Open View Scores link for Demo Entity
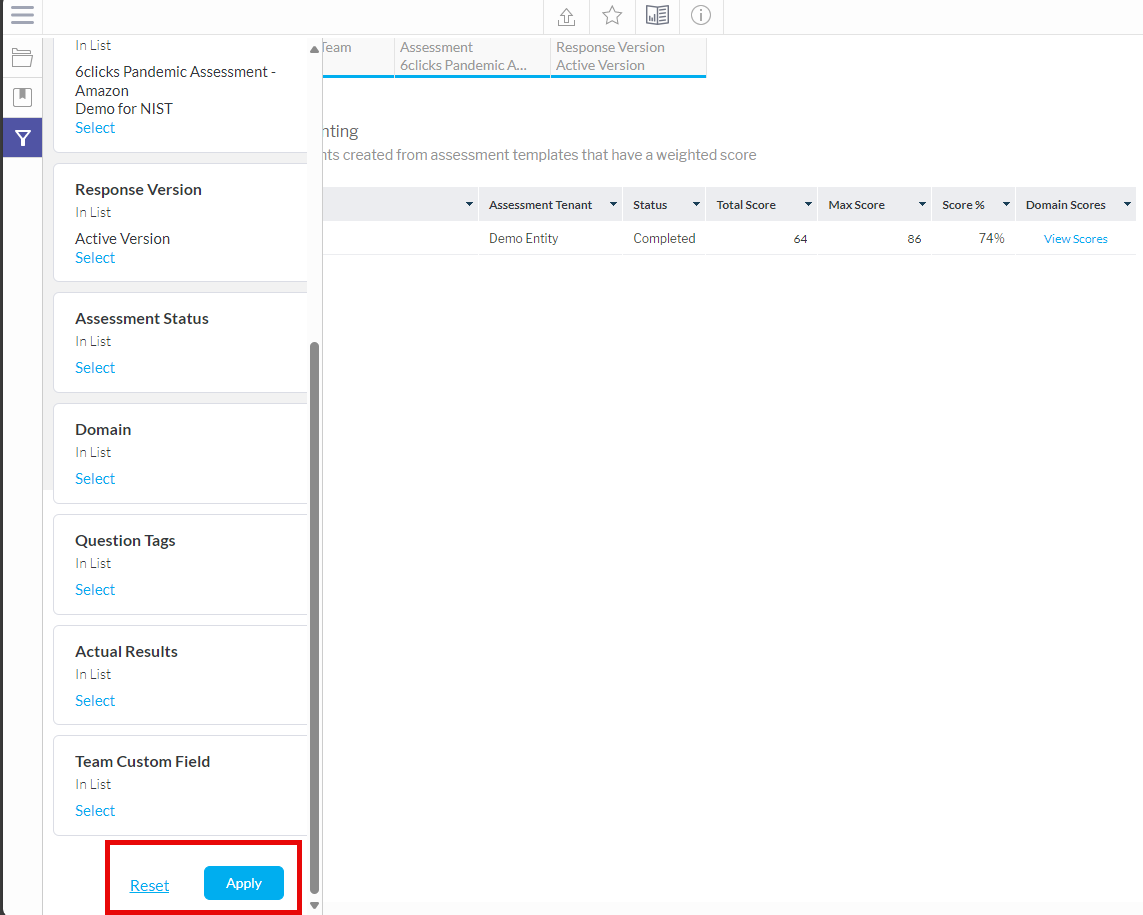 click(1075, 239)
